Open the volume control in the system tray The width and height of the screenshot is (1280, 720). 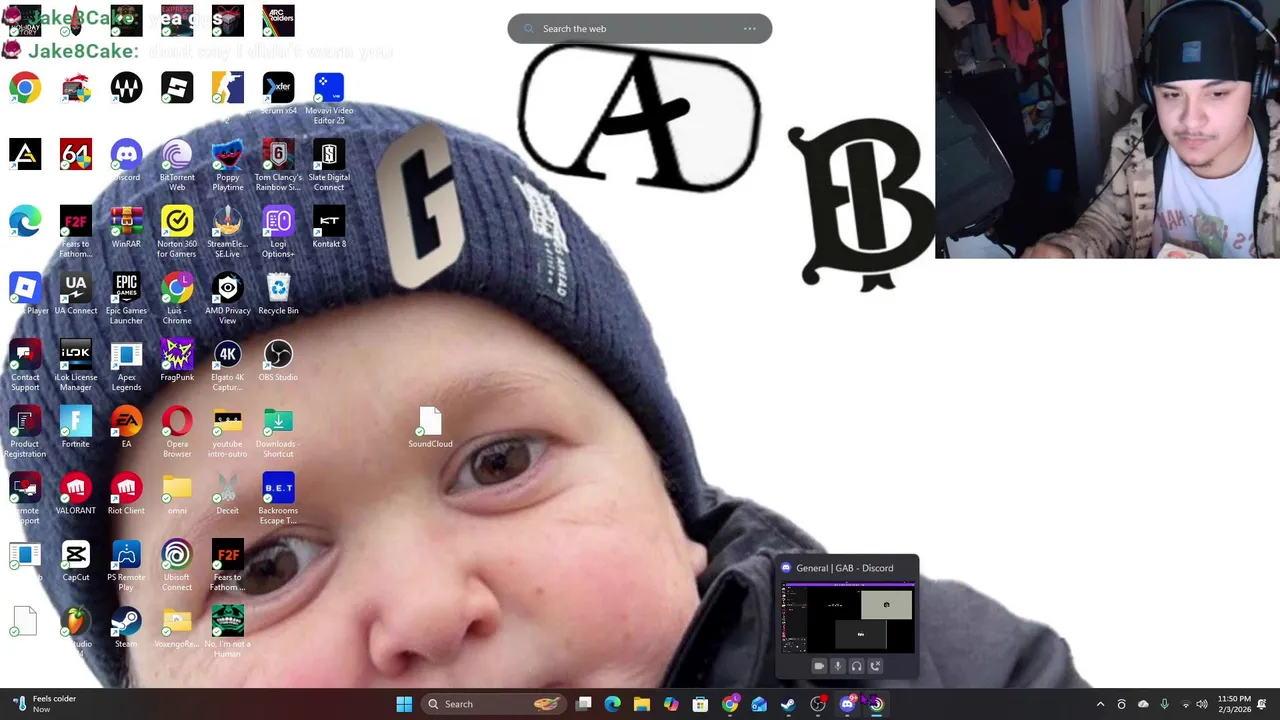tap(1202, 704)
